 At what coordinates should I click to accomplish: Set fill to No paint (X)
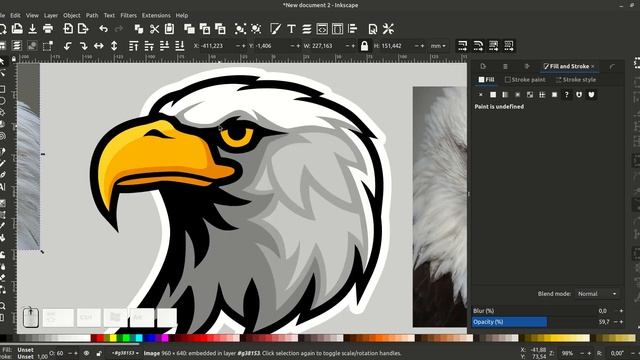481,95
